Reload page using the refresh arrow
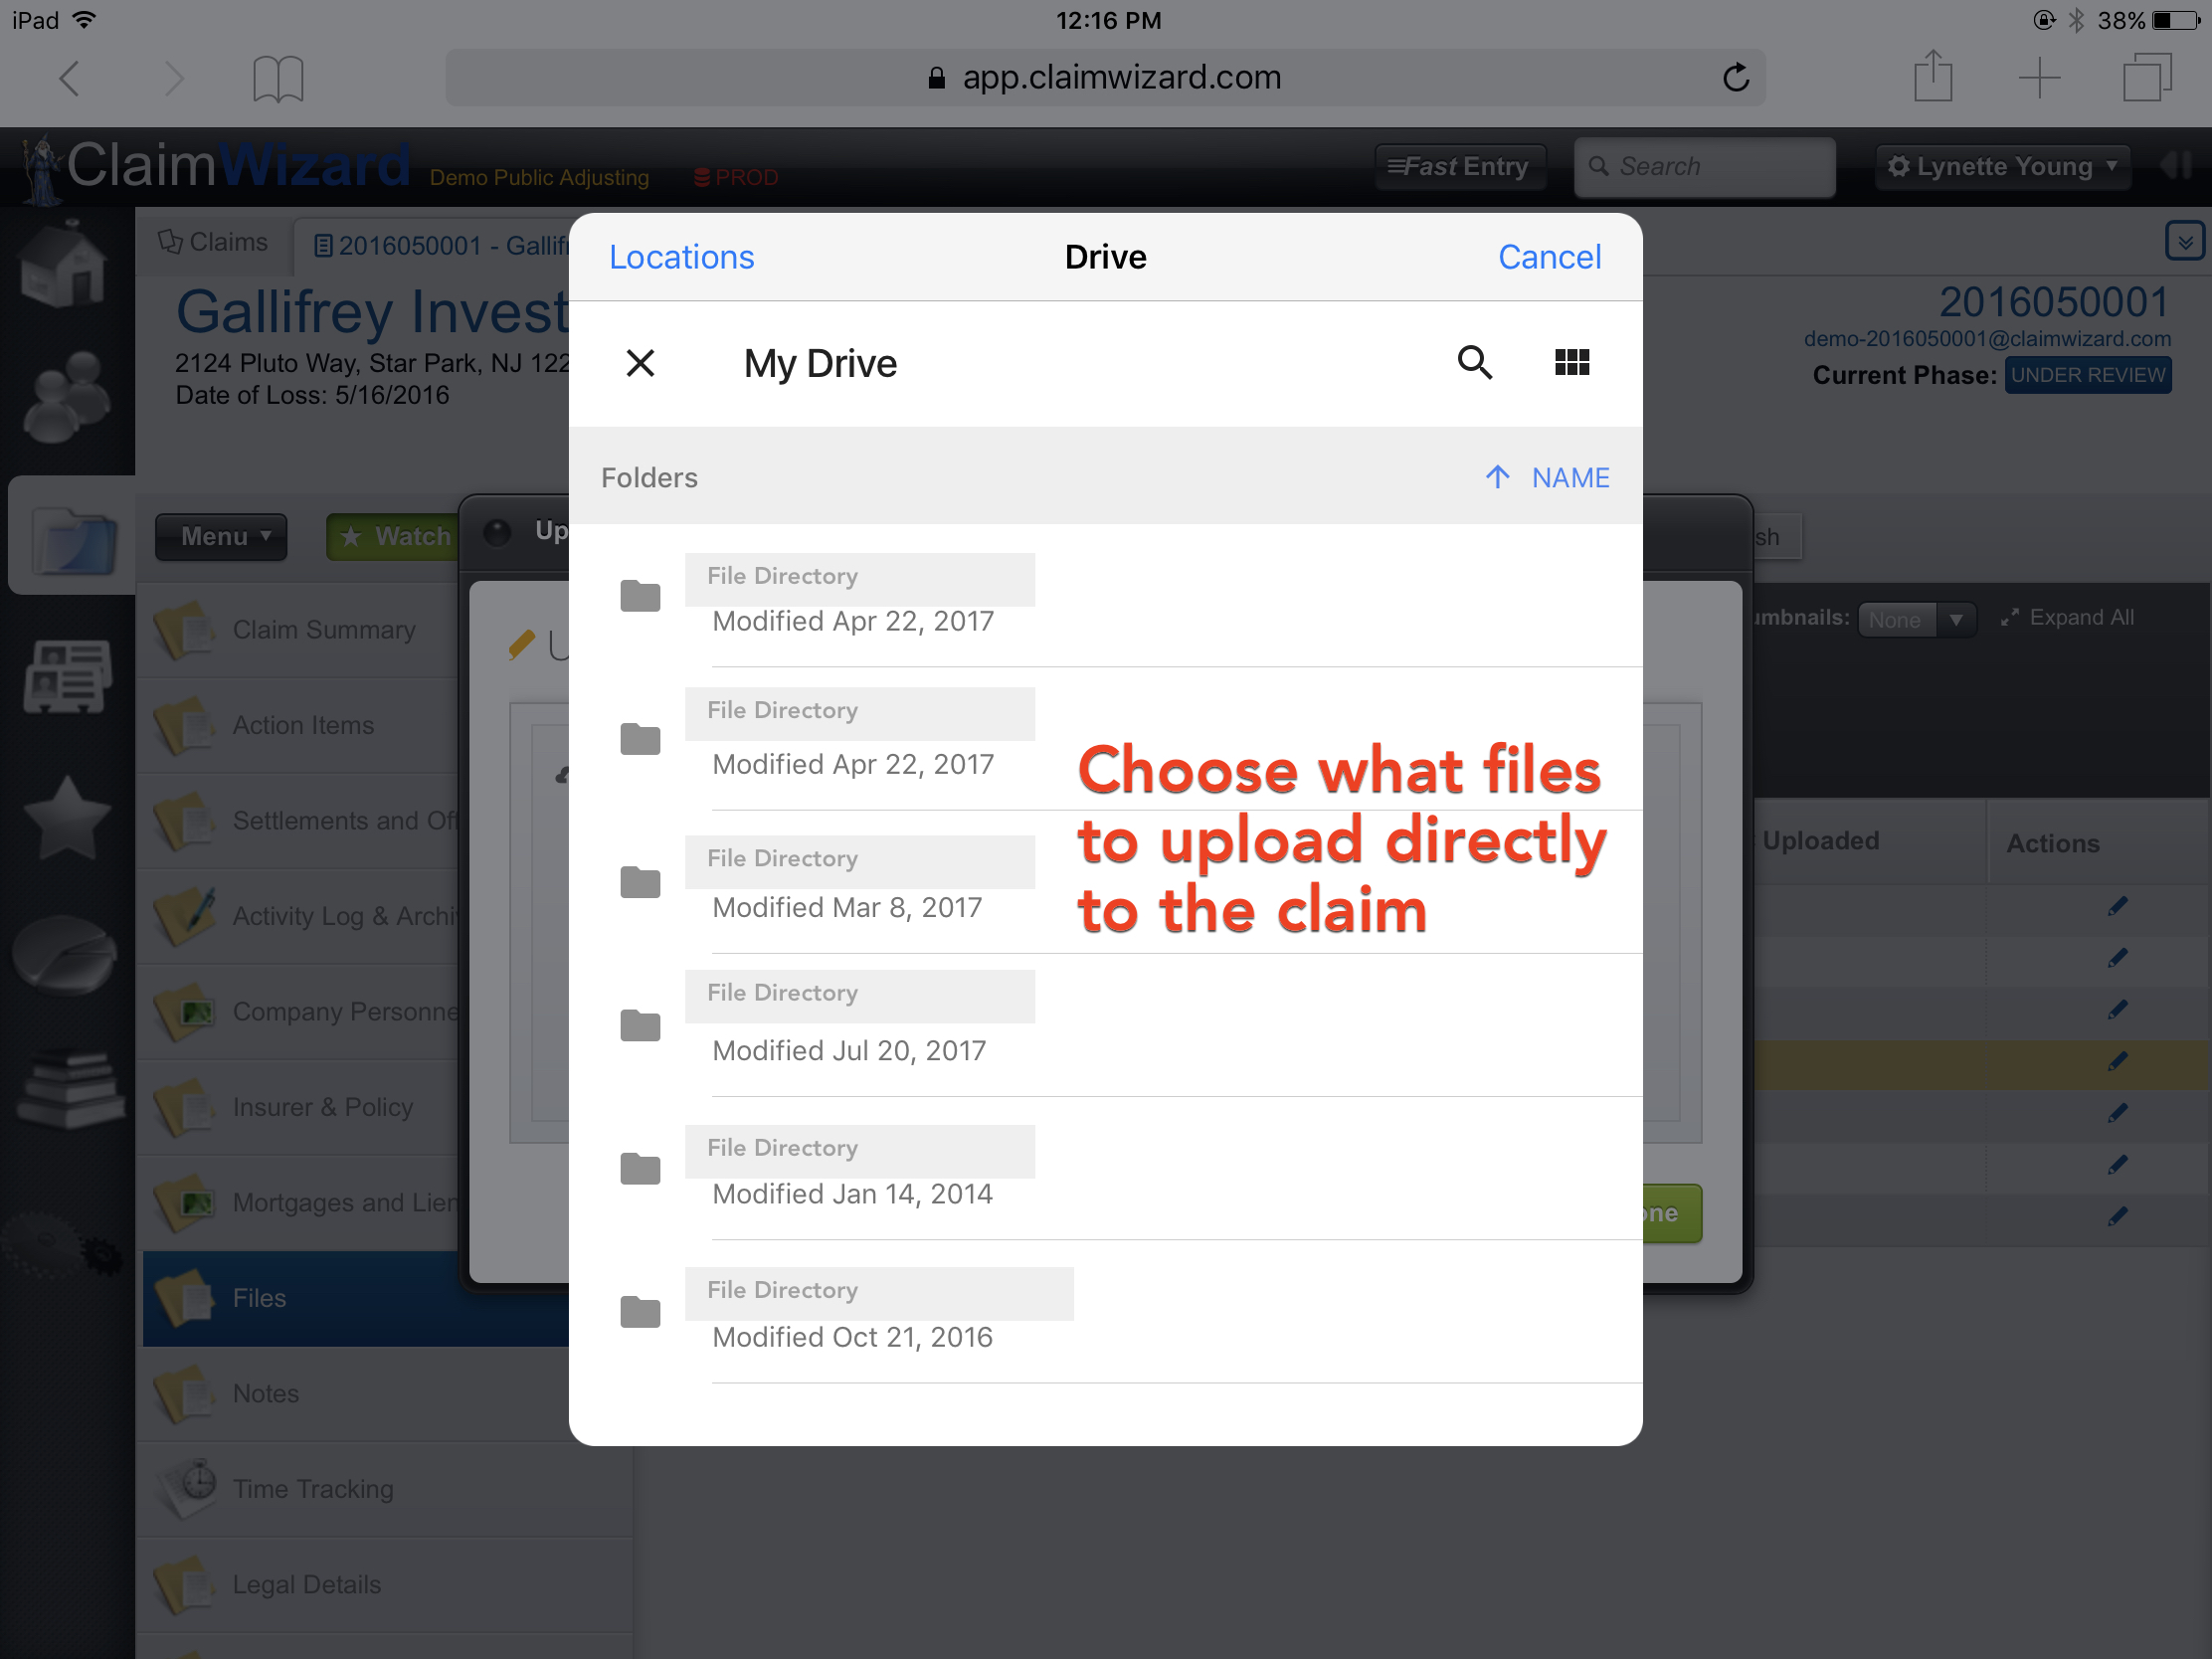This screenshot has height=1659, width=2212. (x=1736, y=77)
